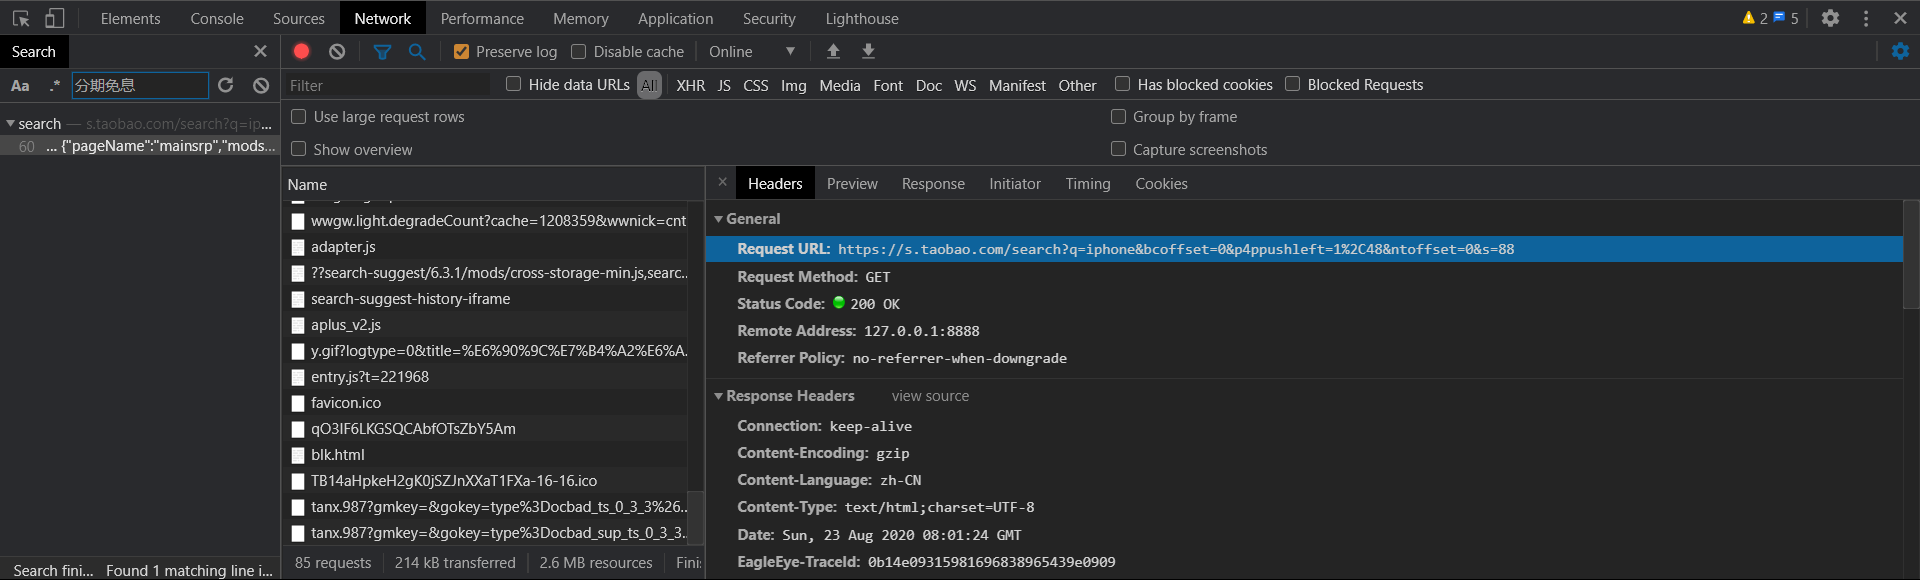
Task: Click the messages count indicator
Action: pos(1786,18)
